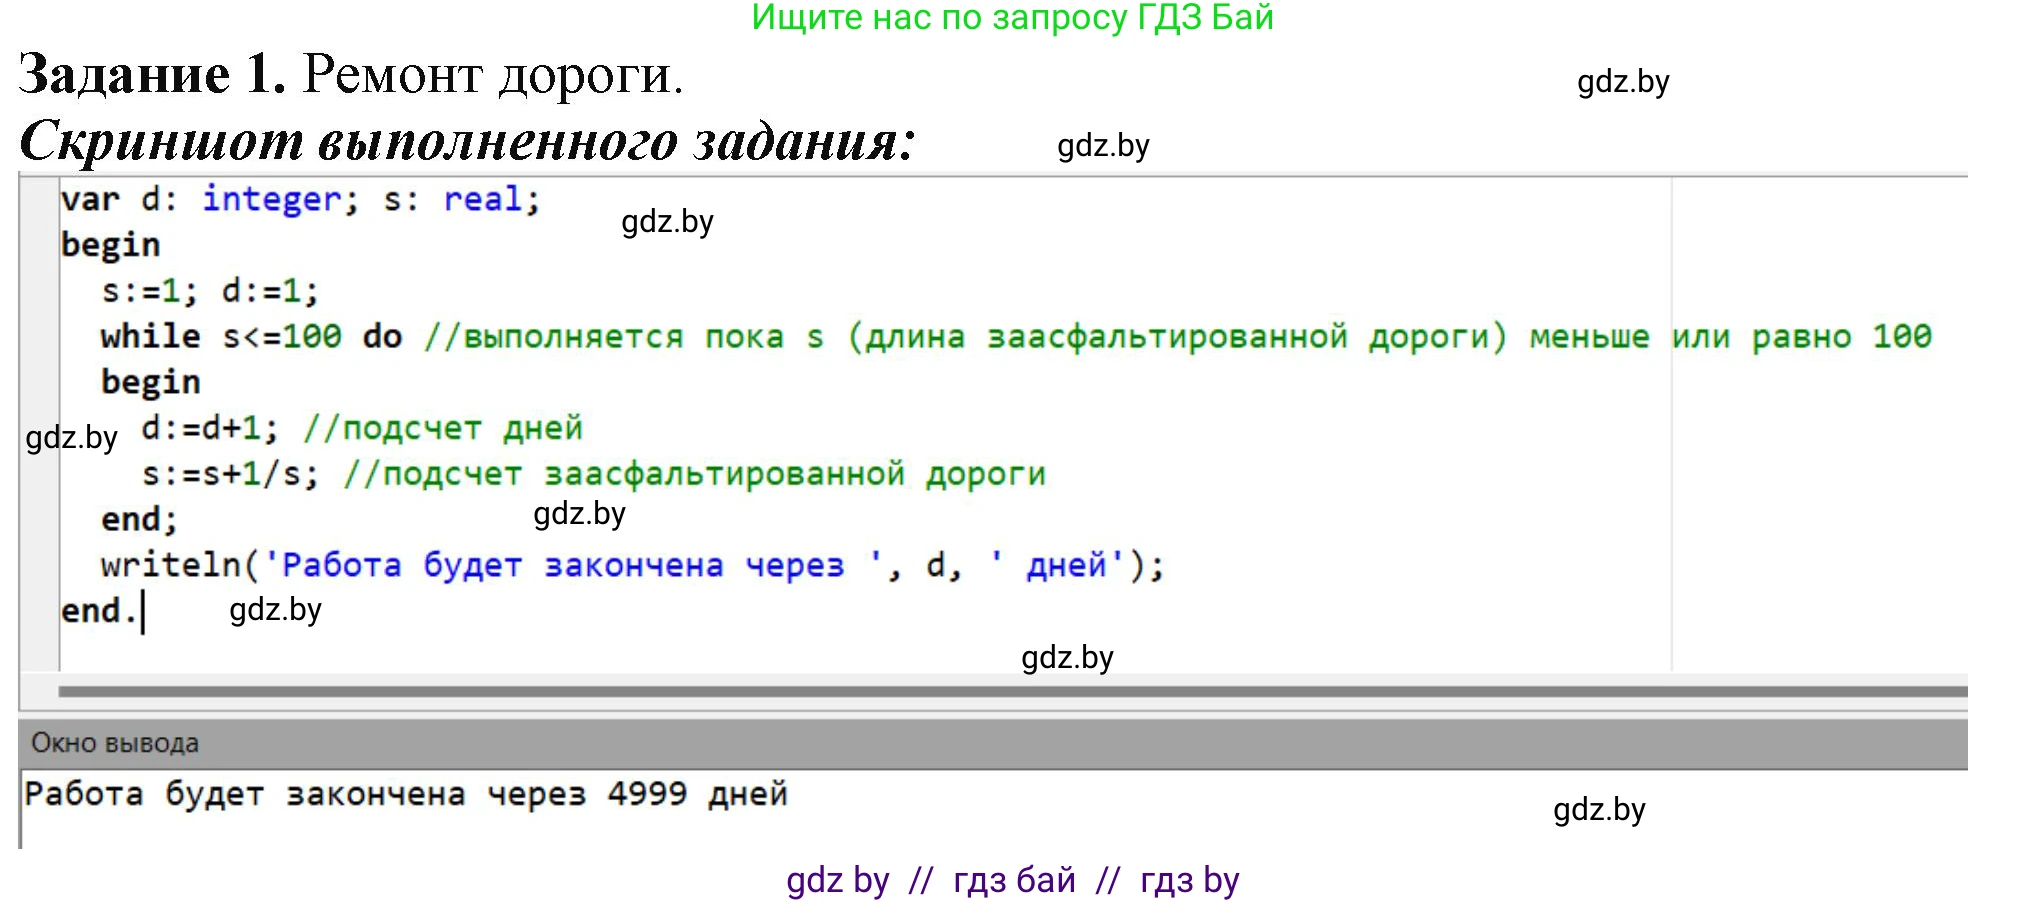Click the 'end;' line closing the loop
The height and width of the screenshot is (903, 2028).
click(138, 520)
